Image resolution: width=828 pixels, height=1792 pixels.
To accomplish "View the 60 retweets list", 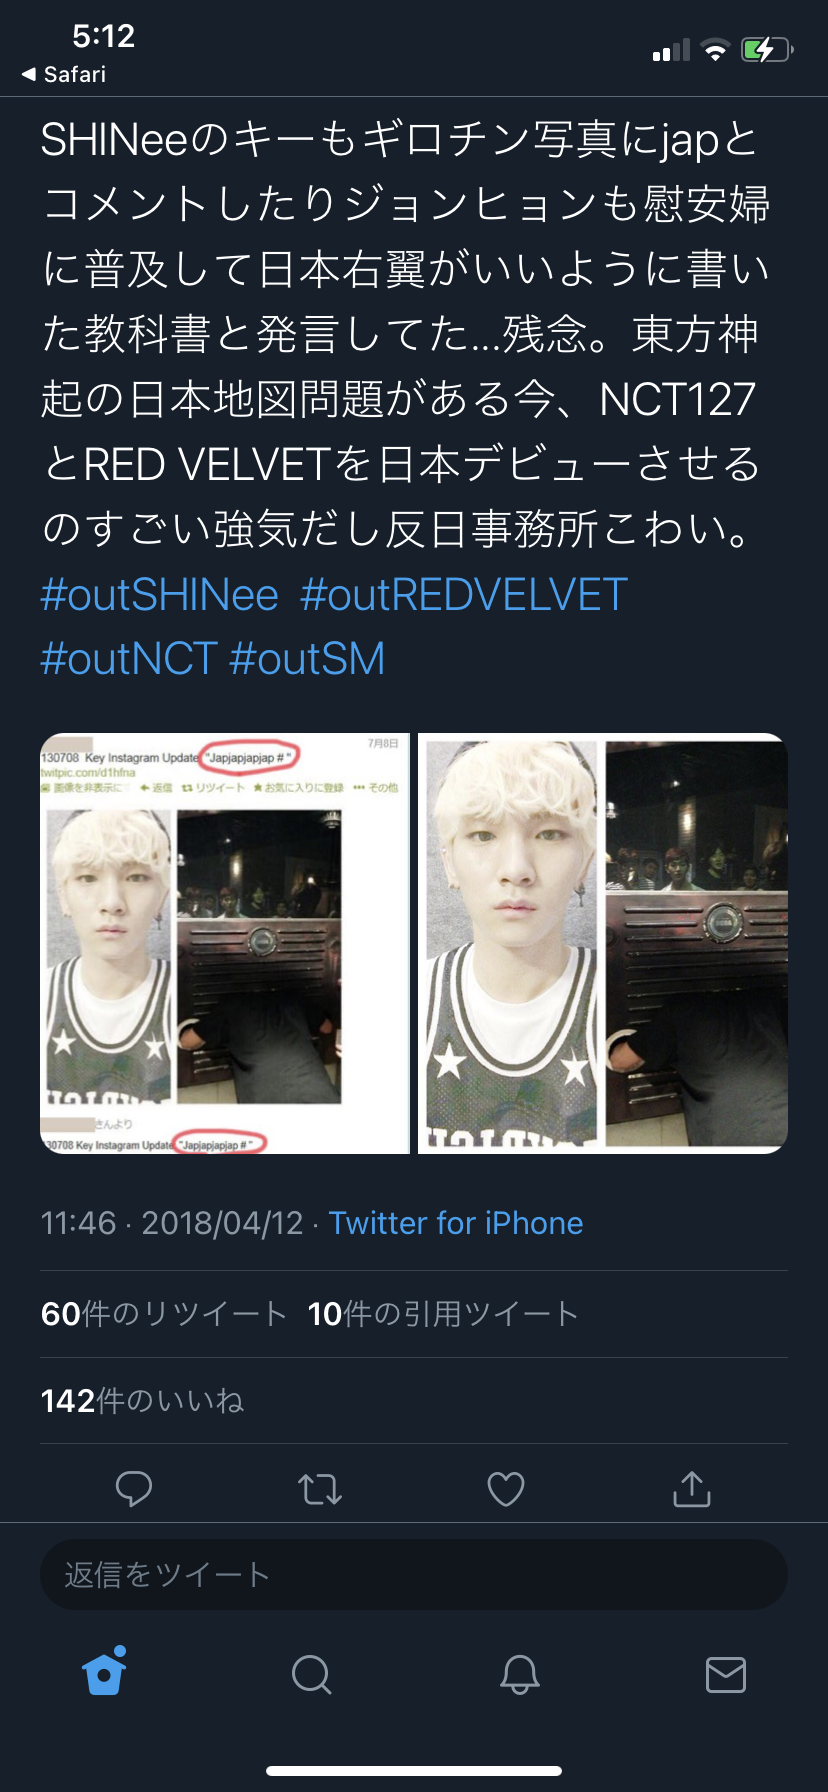I will click(164, 1314).
